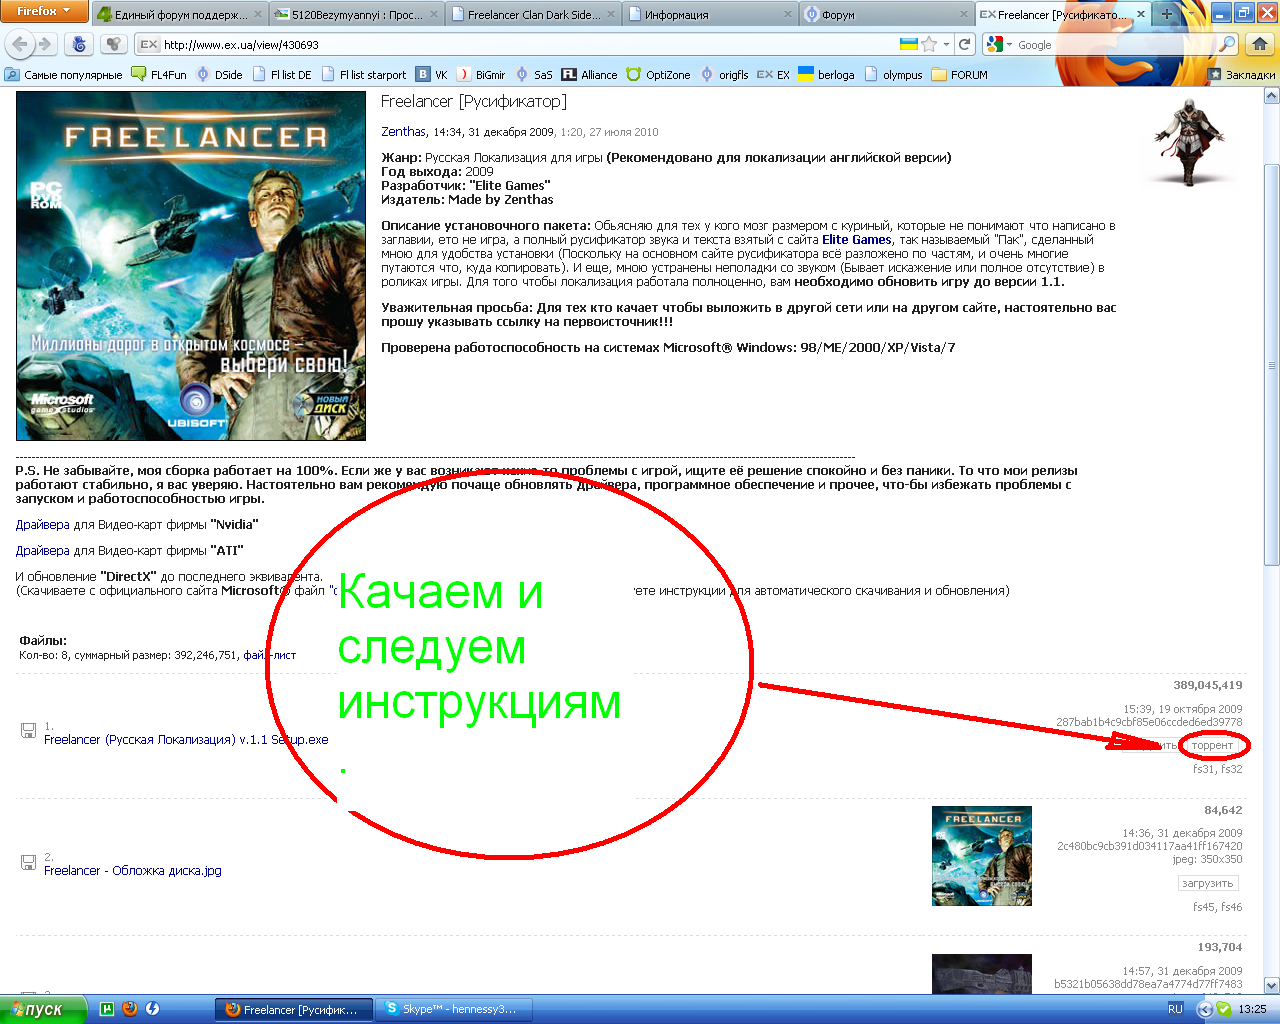Click the URL address field

tap(528, 44)
